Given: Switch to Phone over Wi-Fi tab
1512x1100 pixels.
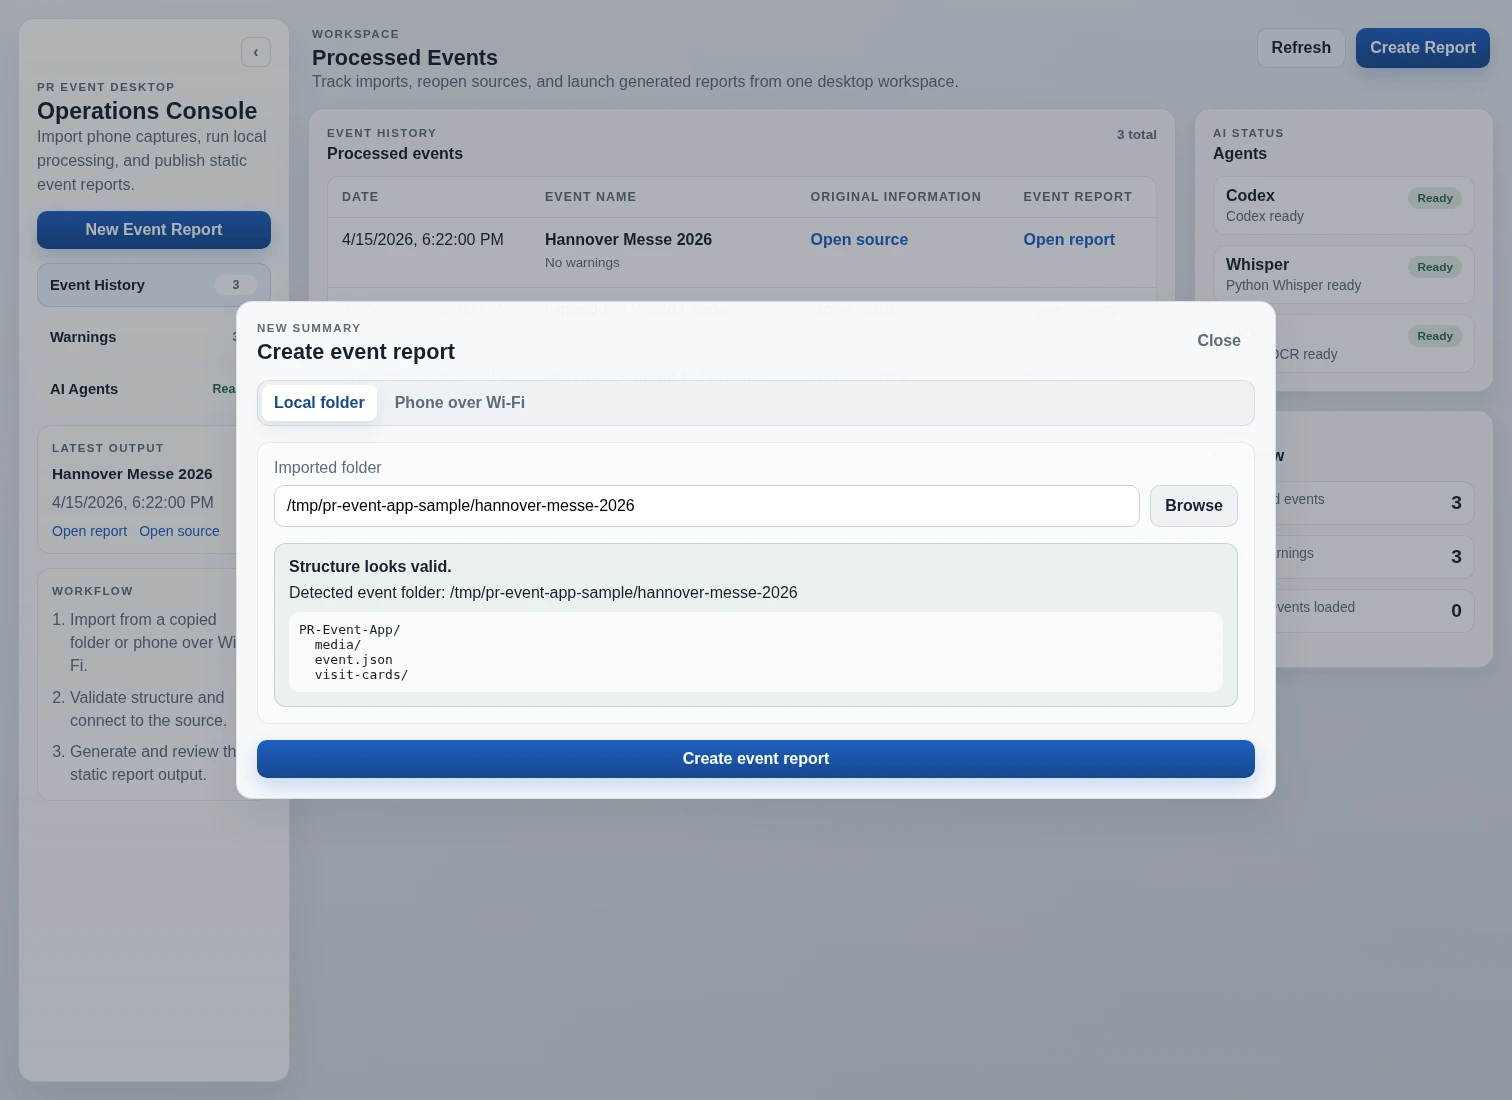Looking at the screenshot, I should [459, 403].
